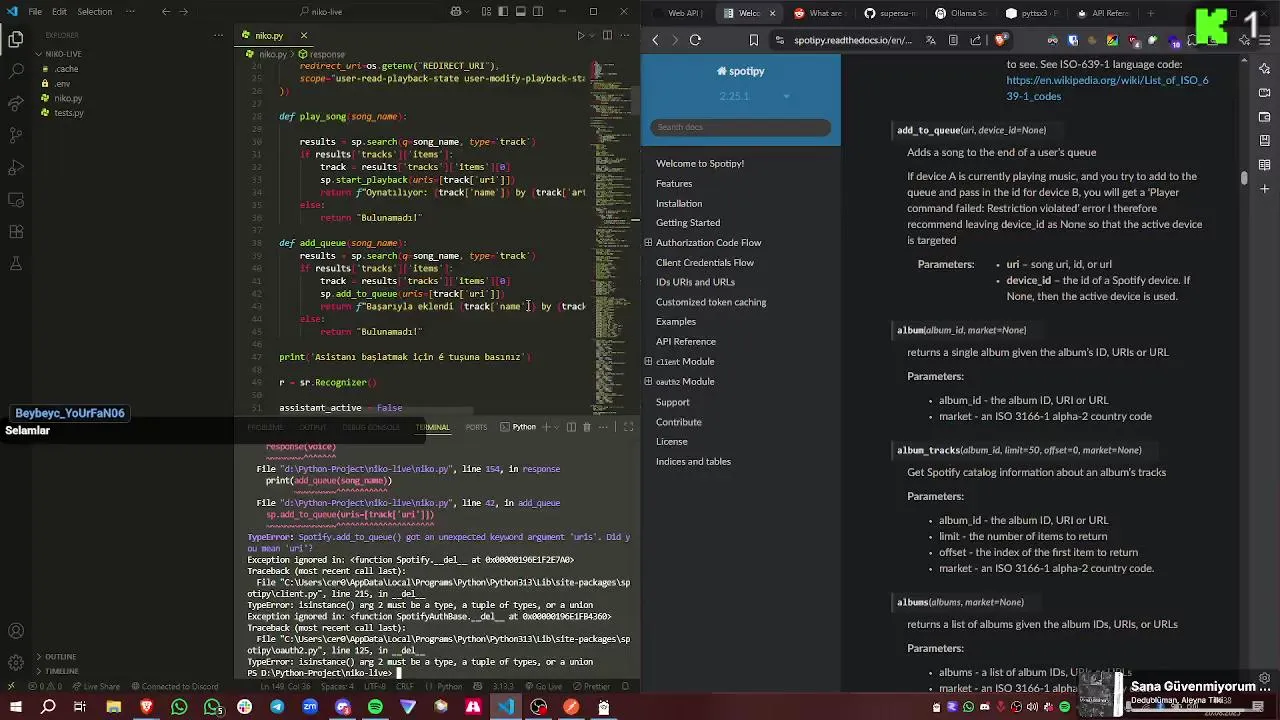Image resolution: width=1280 pixels, height=720 pixels.
Task: Reload the spotipy docs page
Action: (695, 40)
